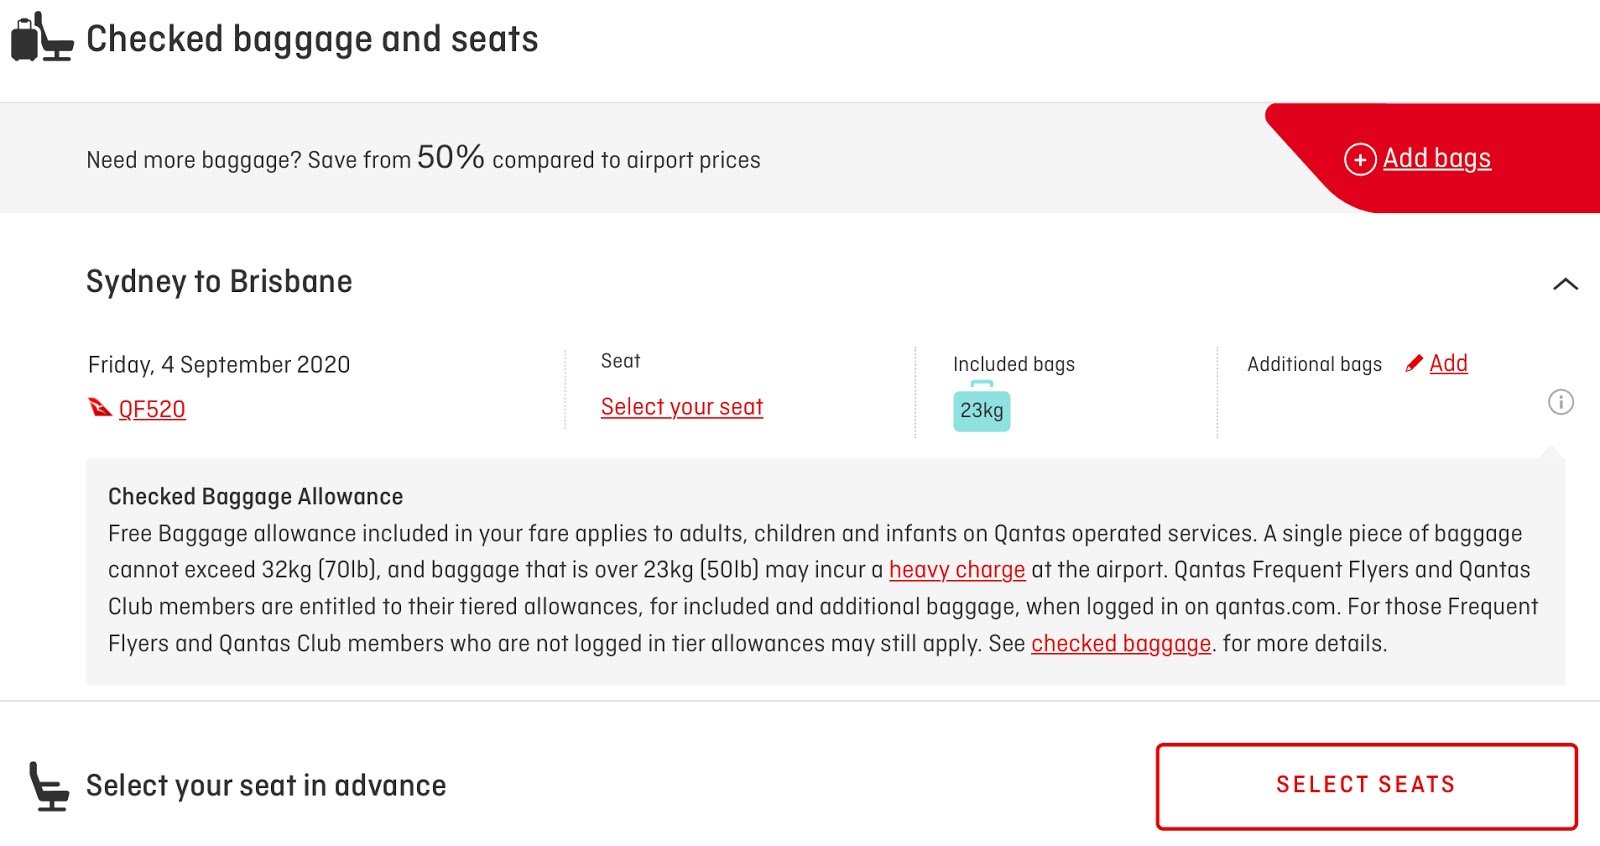
Task: Add additional bags using the Add link
Action: pyautogui.click(x=1449, y=363)
